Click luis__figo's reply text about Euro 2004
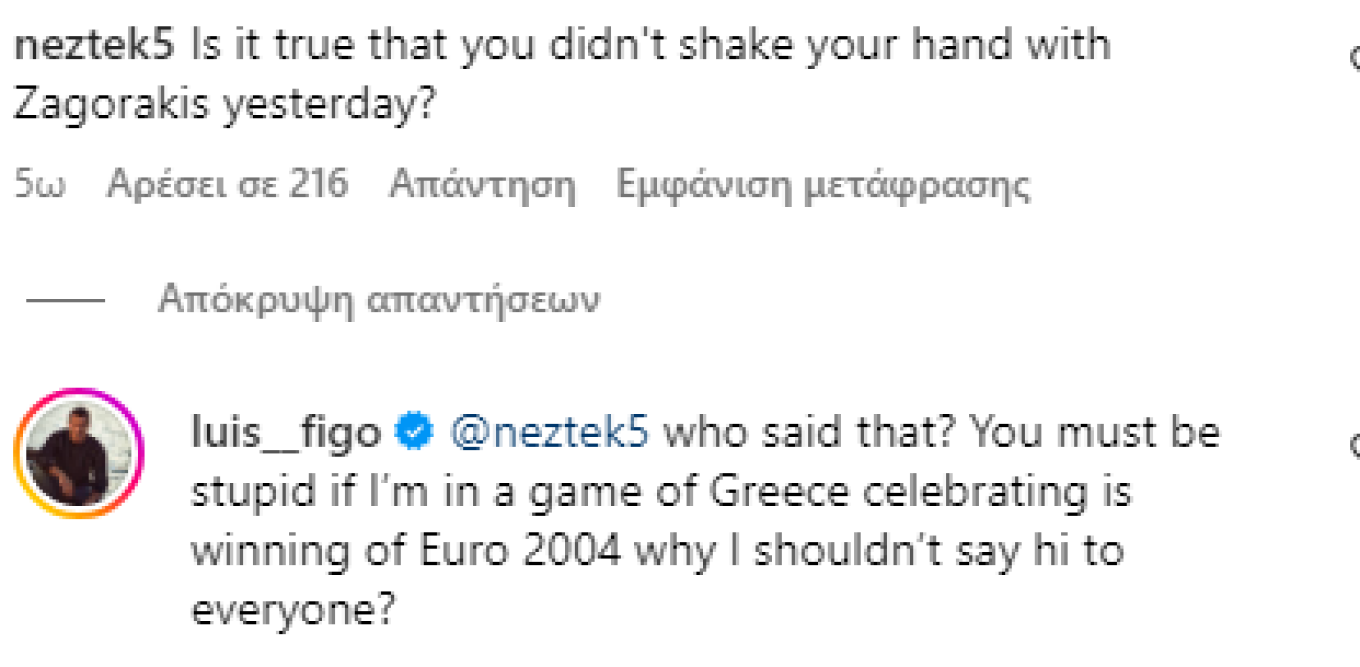This screenshot has width=1360, height=667. (660, 522)
